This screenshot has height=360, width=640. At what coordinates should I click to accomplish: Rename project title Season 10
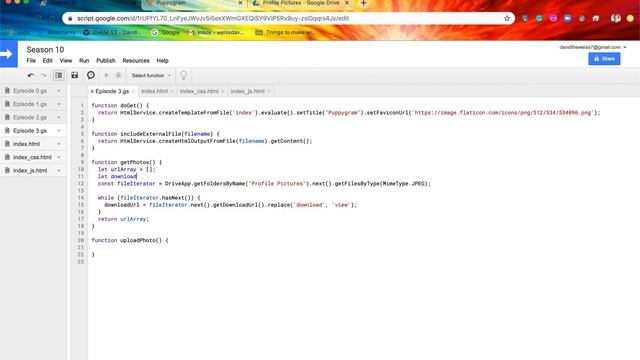[x=45, y=49]
